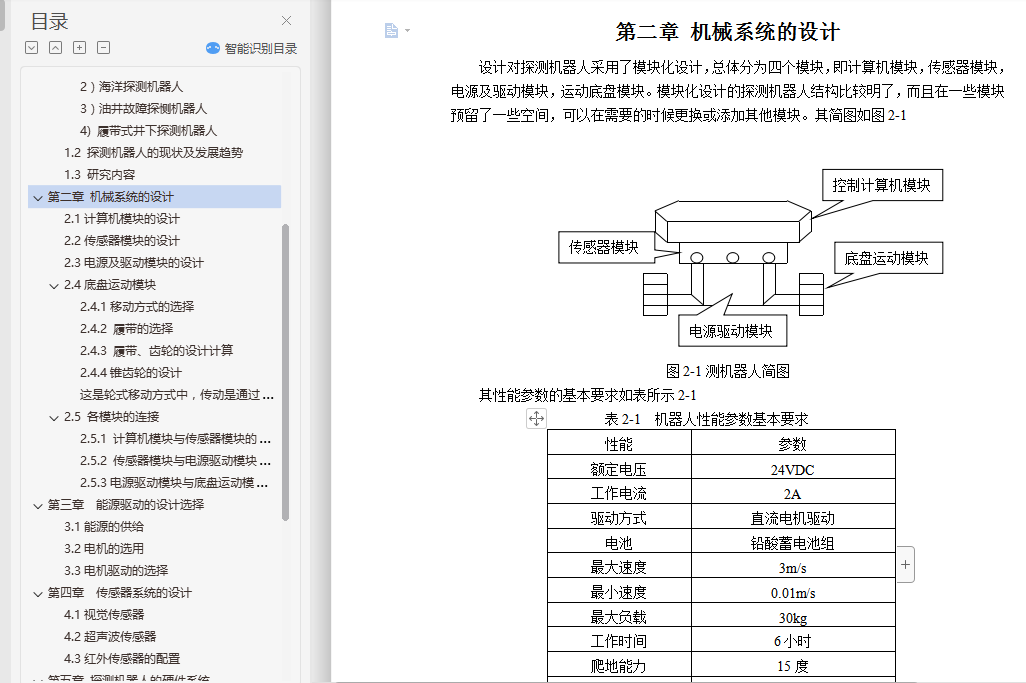Click the 第二章 机械系统的设计 page title
Image resolution: width=1026 pixels, height=683 pixels.
click(727, 31)
